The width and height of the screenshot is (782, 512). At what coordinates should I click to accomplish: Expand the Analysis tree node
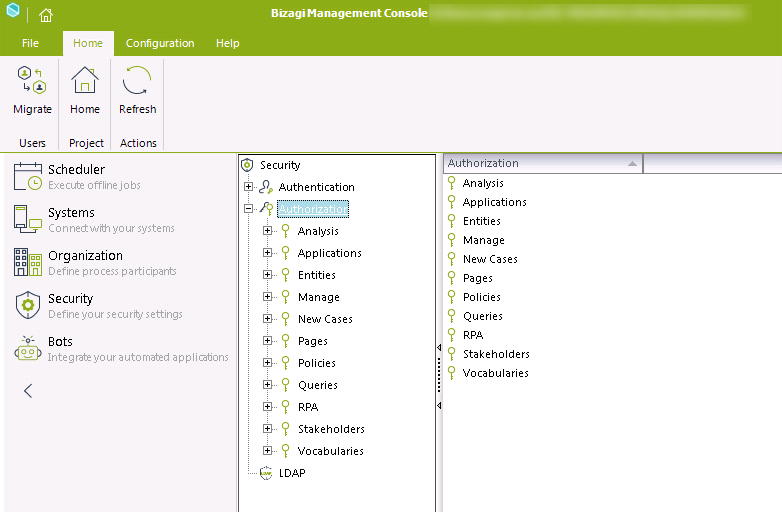267,231
